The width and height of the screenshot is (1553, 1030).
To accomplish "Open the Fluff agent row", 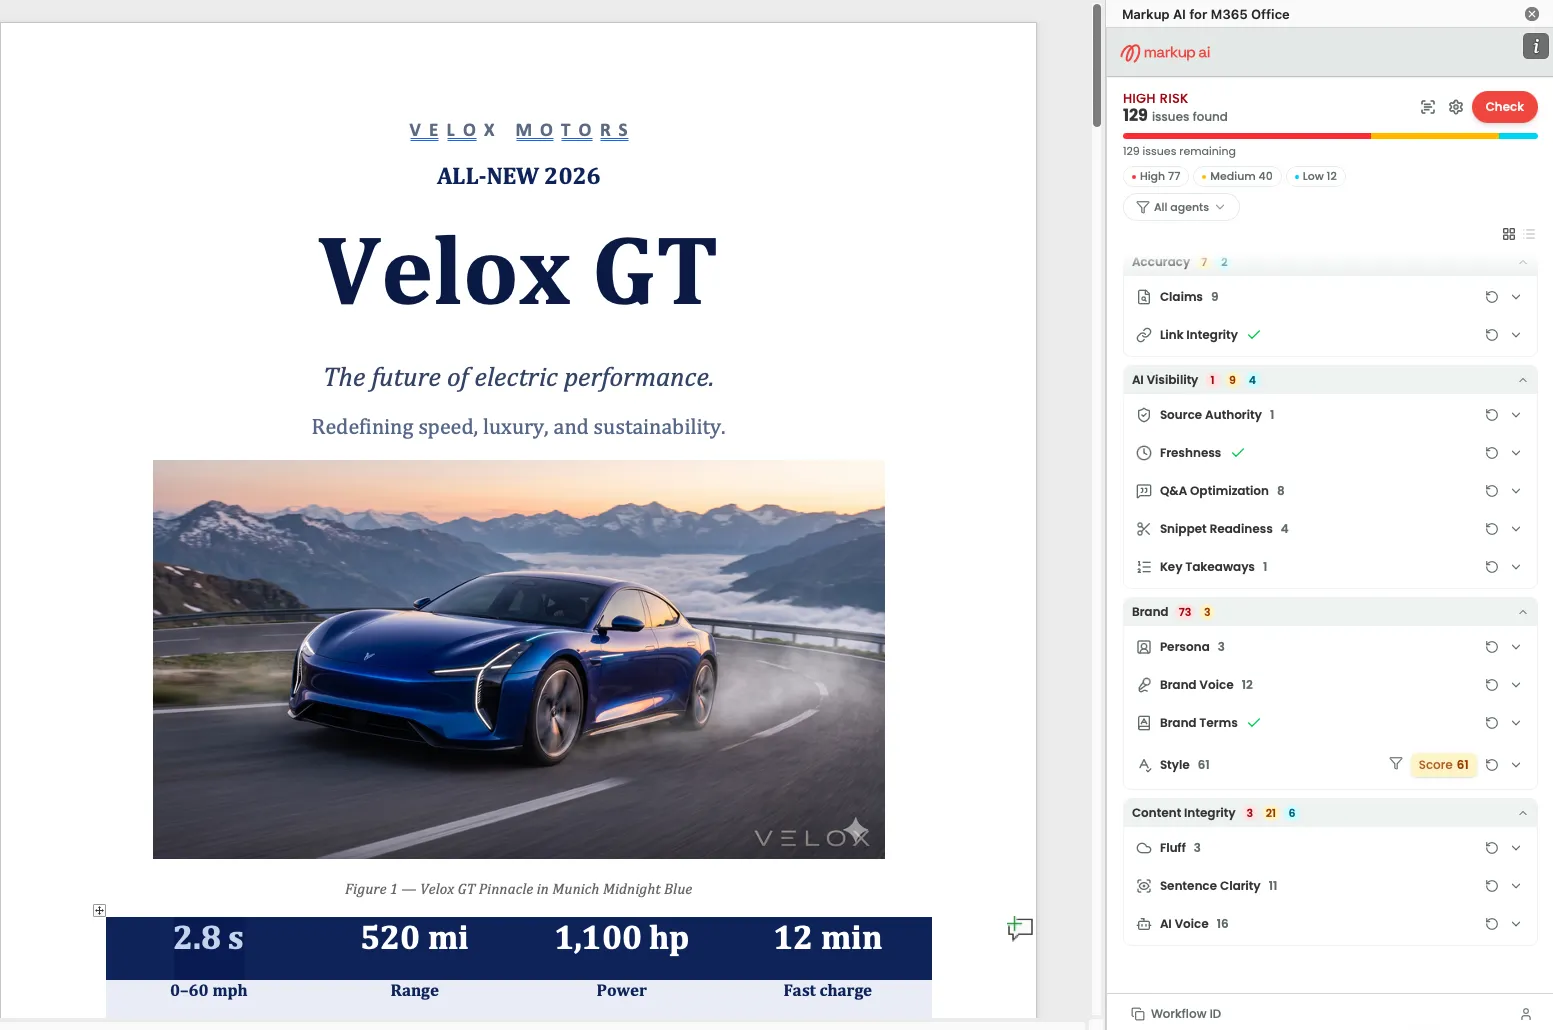I will coord(1330,848).
